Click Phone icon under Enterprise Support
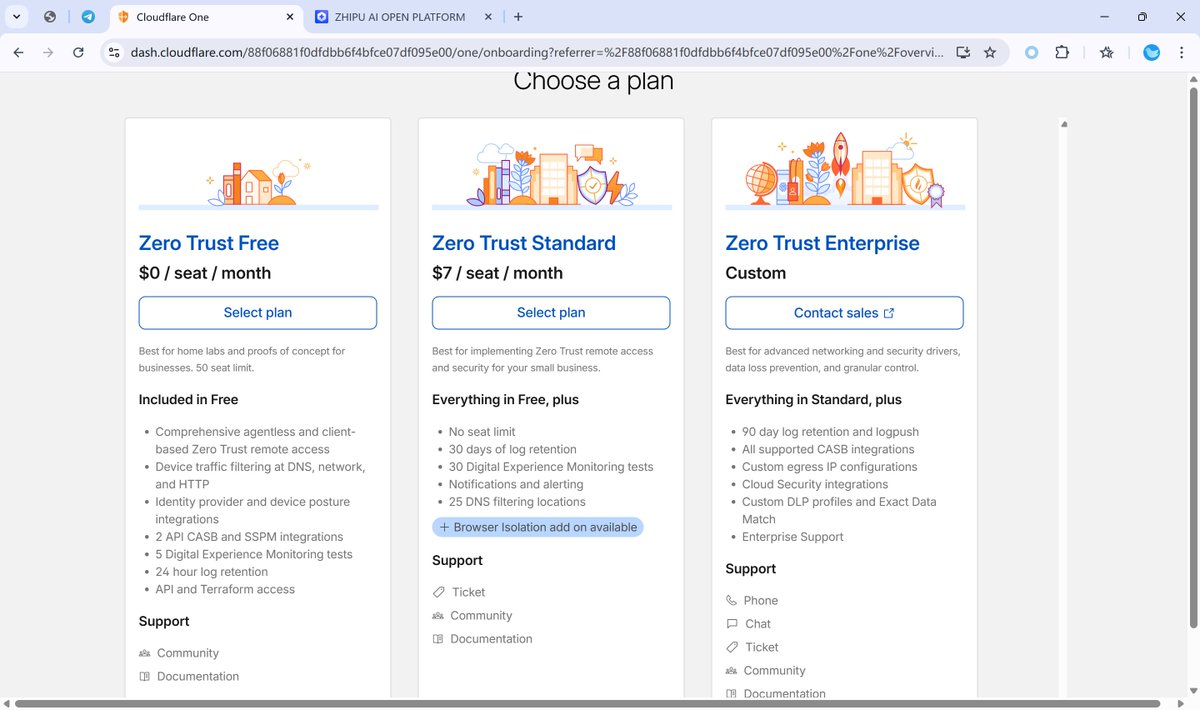The width and height of the screenshot is (1200, 710). (x=732, y=601)
